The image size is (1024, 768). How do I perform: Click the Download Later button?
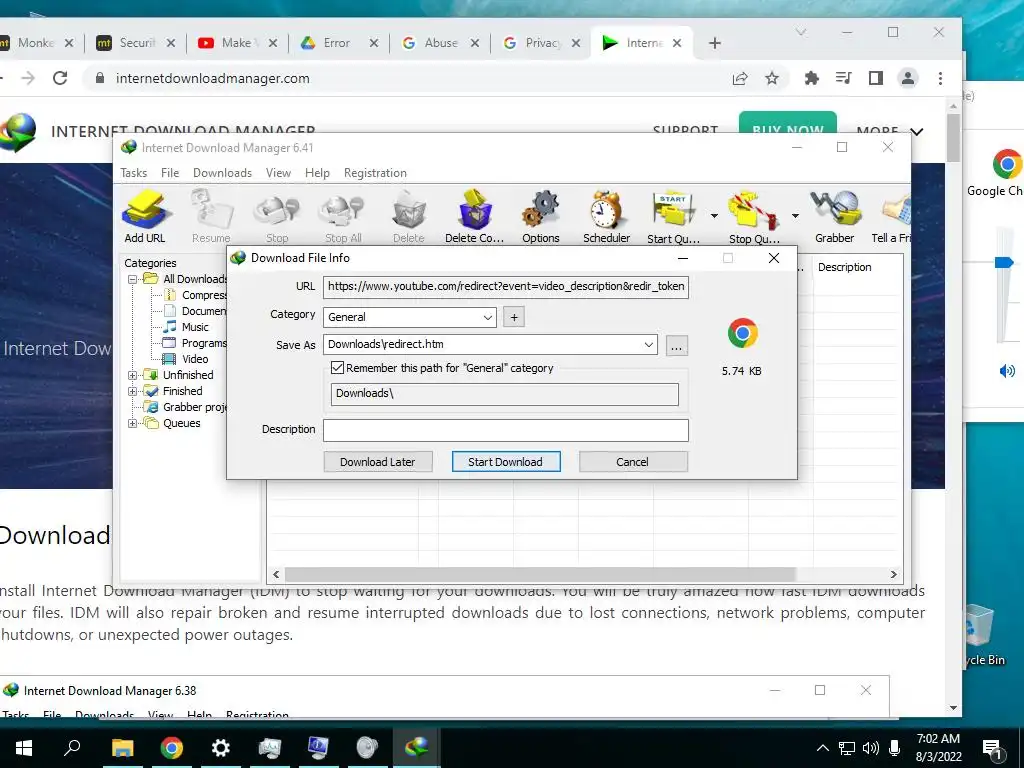point(377,462)
